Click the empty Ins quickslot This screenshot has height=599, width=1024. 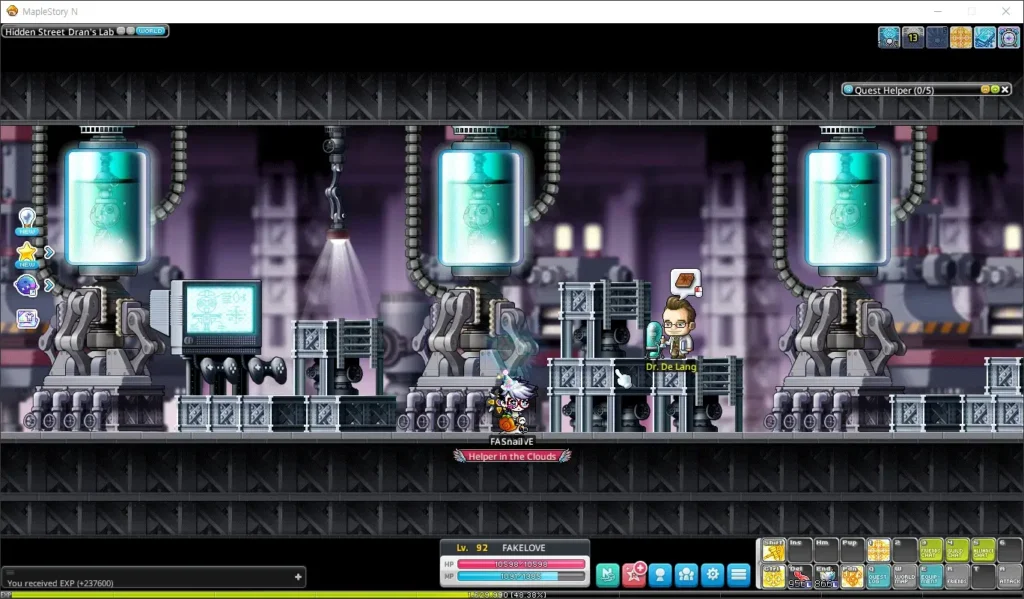[799, 550]
